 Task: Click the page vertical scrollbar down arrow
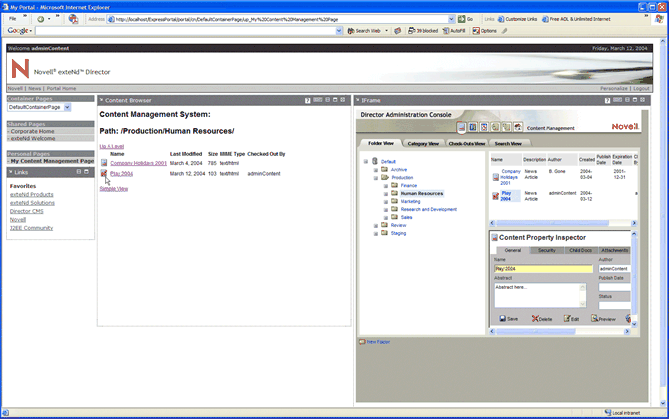pyautogui.click(x=663, y=403)
